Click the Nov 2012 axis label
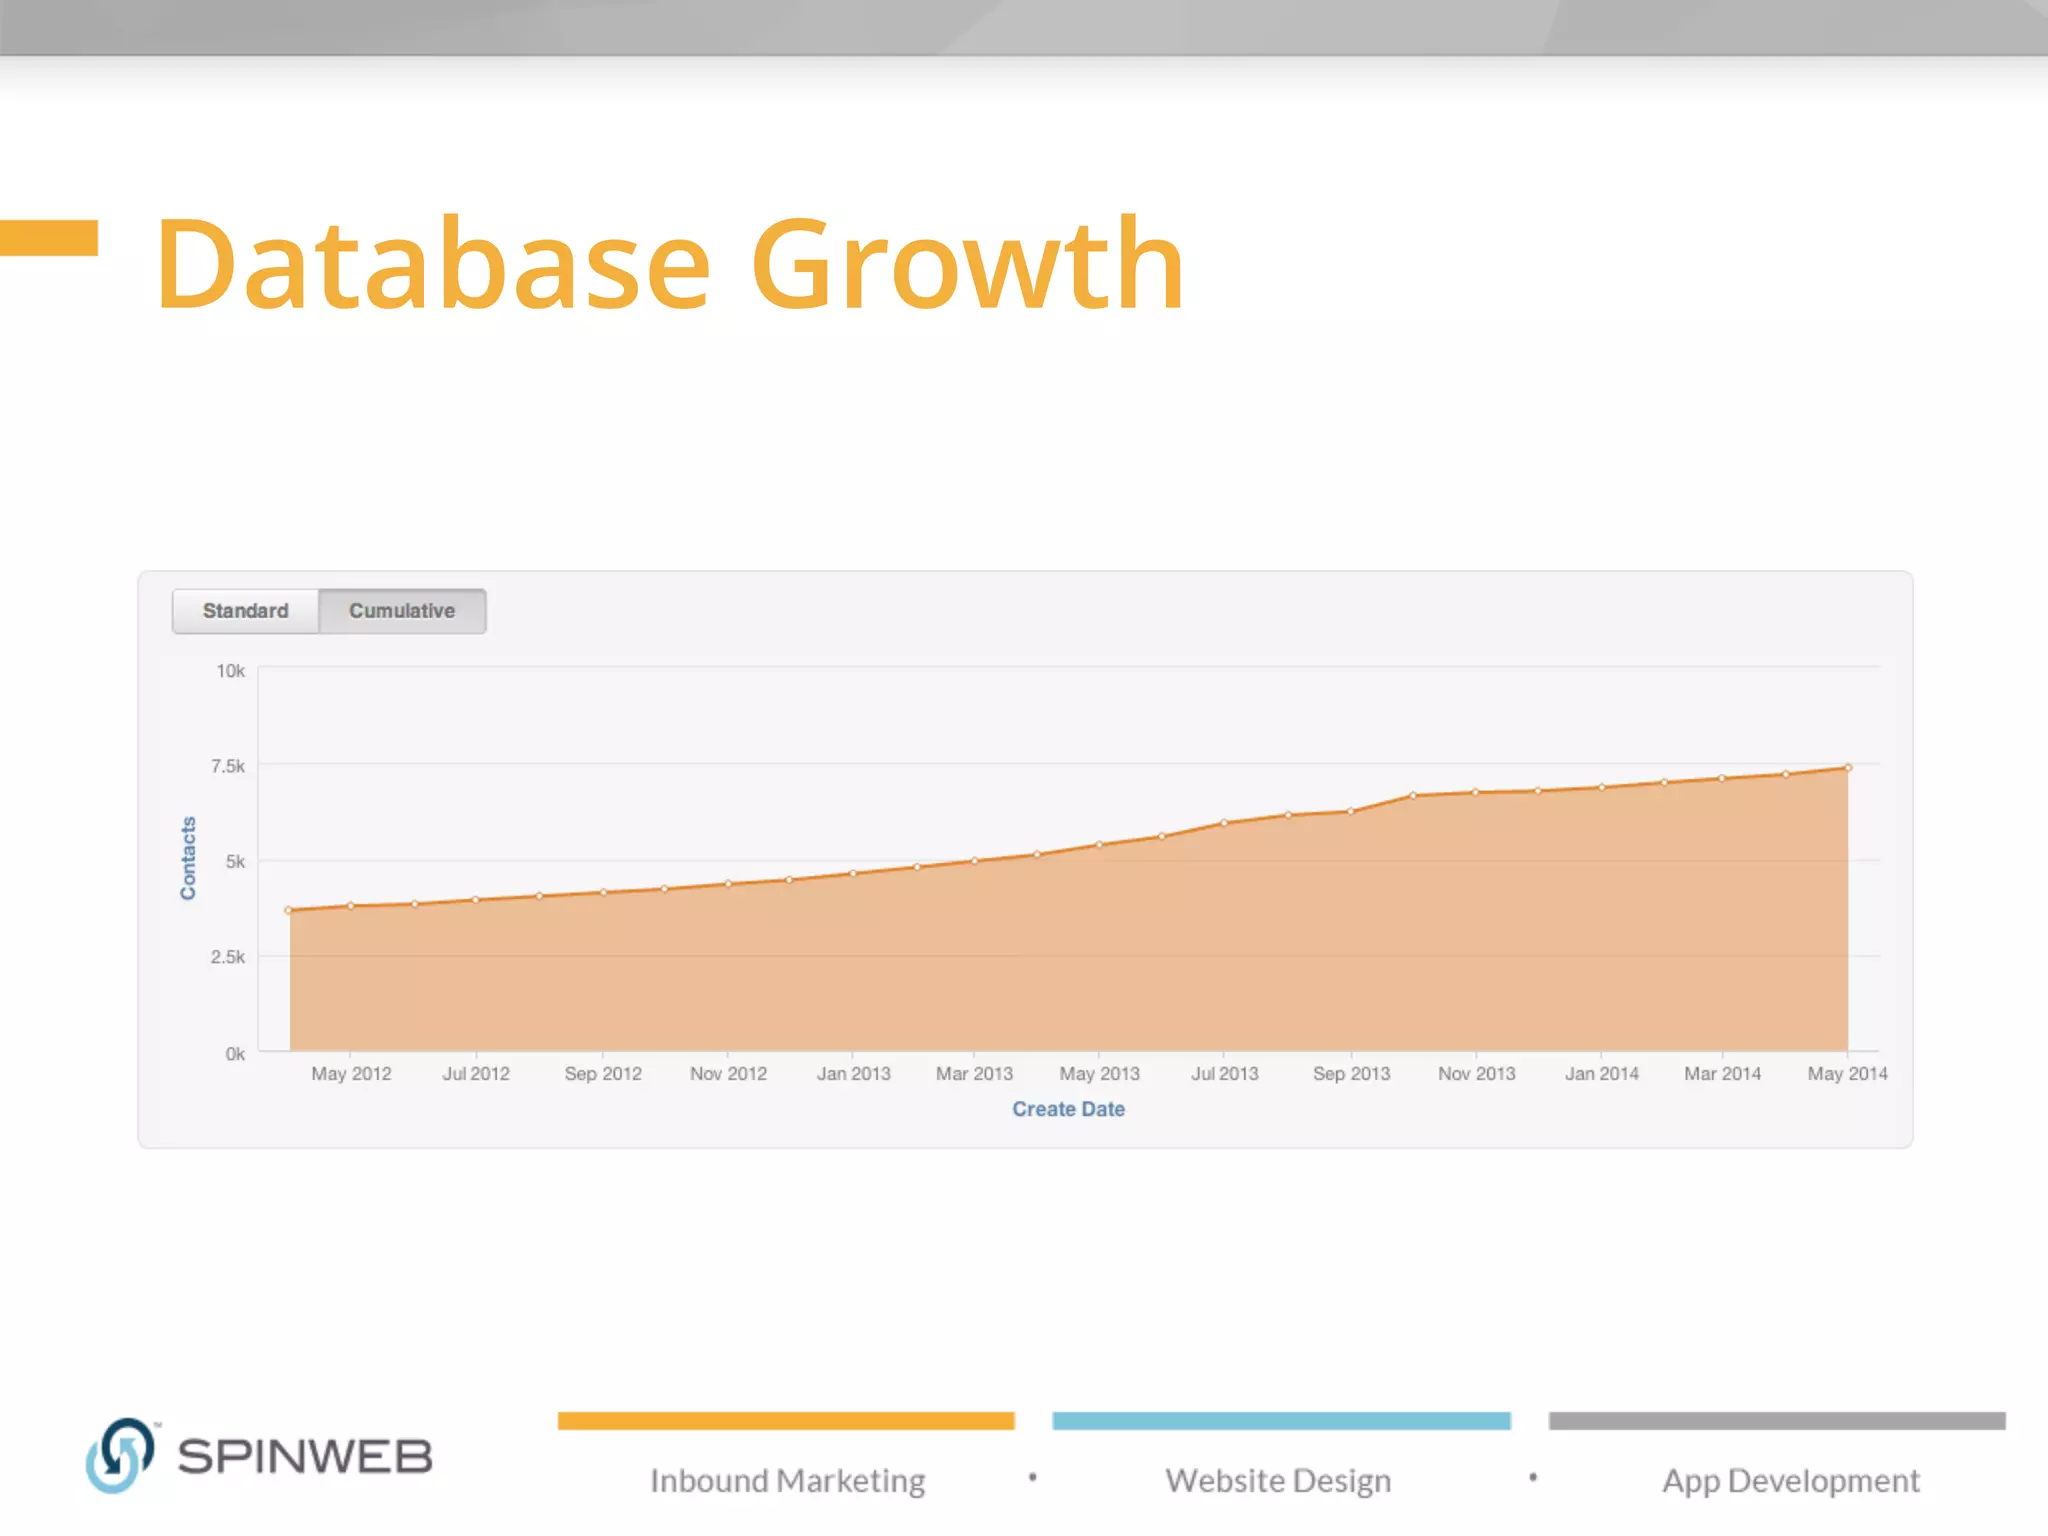 (728, 1074)
